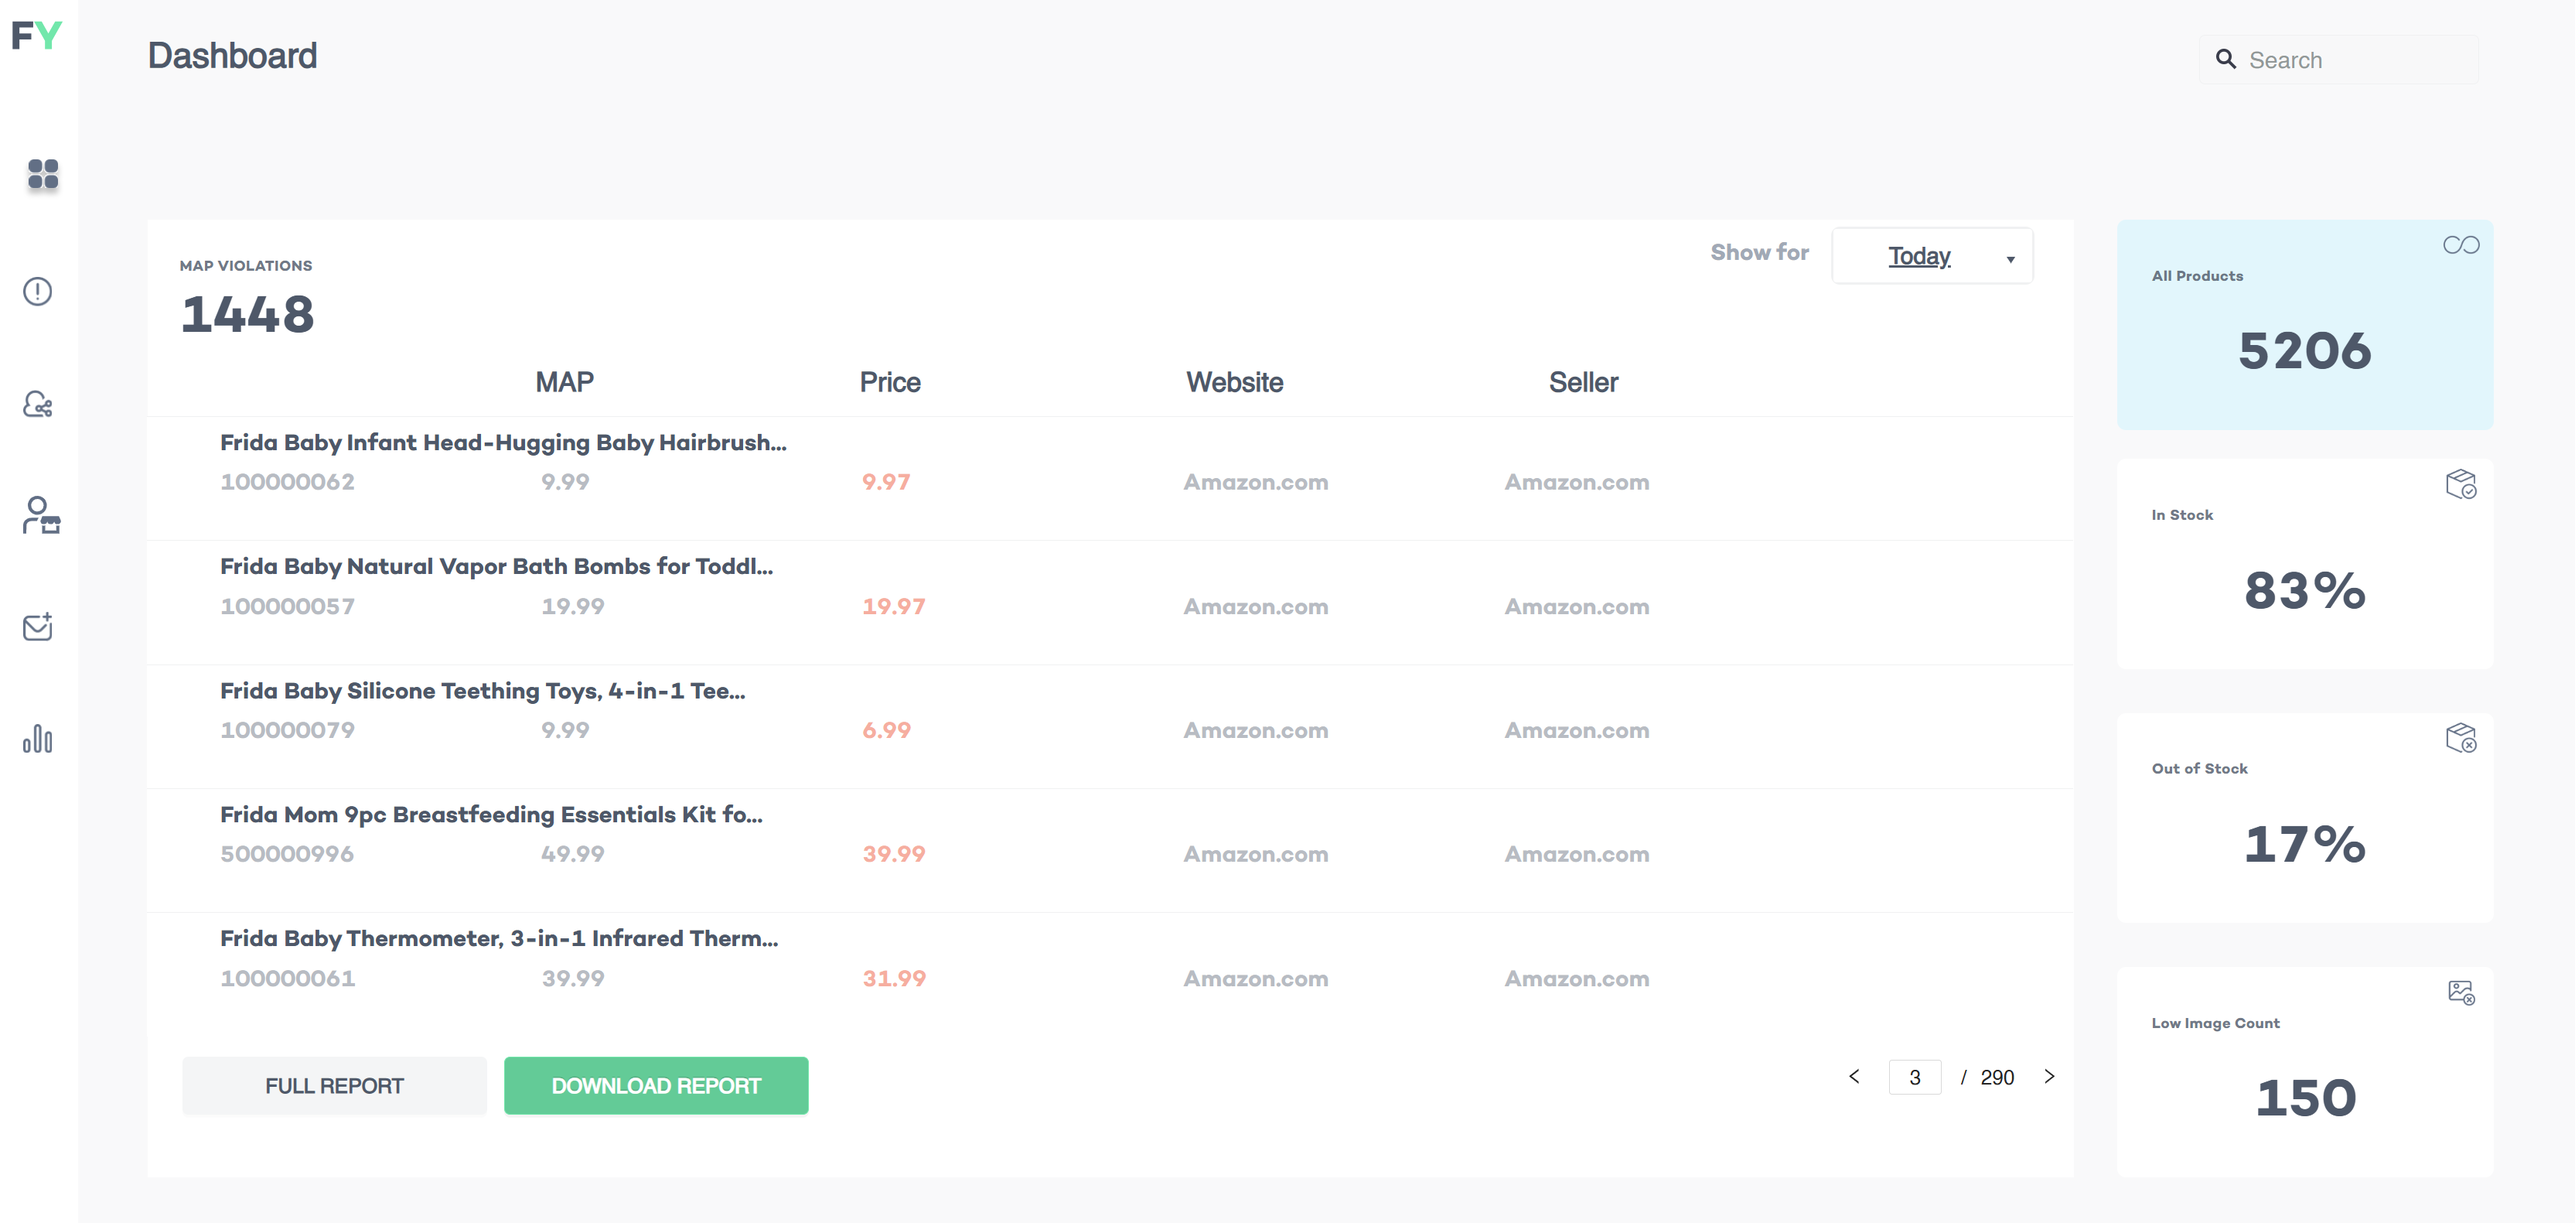Image resolution: width=2575 pixels, height=1223 pixels.
Task: Click Website Amazon.com in Hairbrush row
Action: point(1256,482)
